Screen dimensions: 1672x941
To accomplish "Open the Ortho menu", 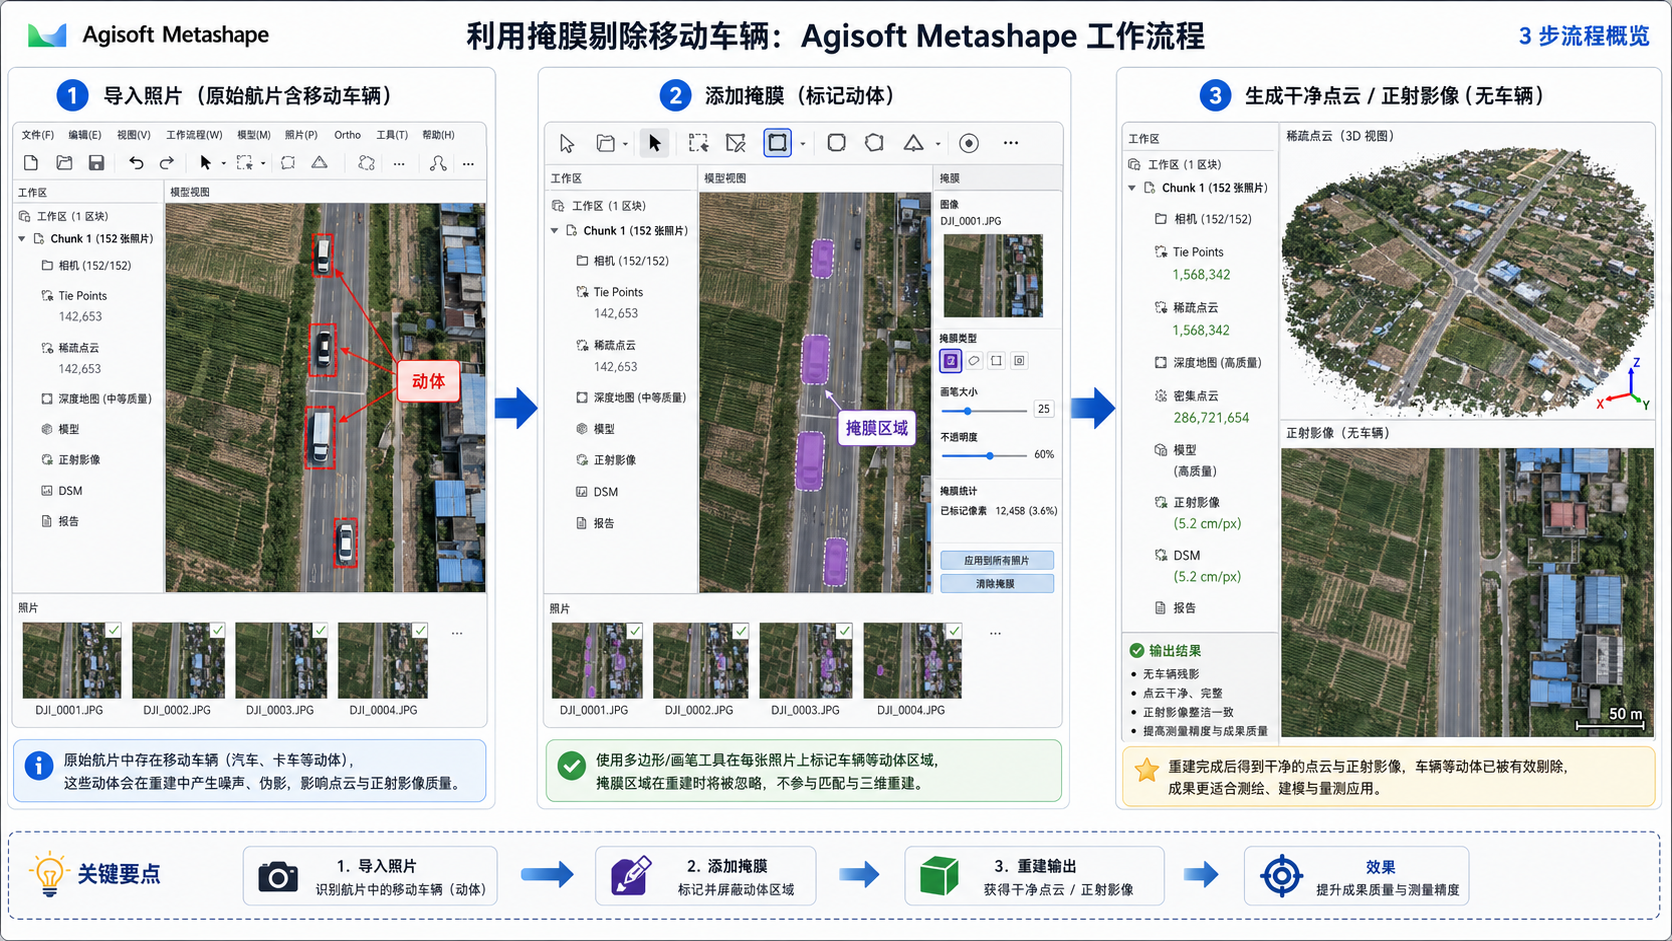I will 347,135.
